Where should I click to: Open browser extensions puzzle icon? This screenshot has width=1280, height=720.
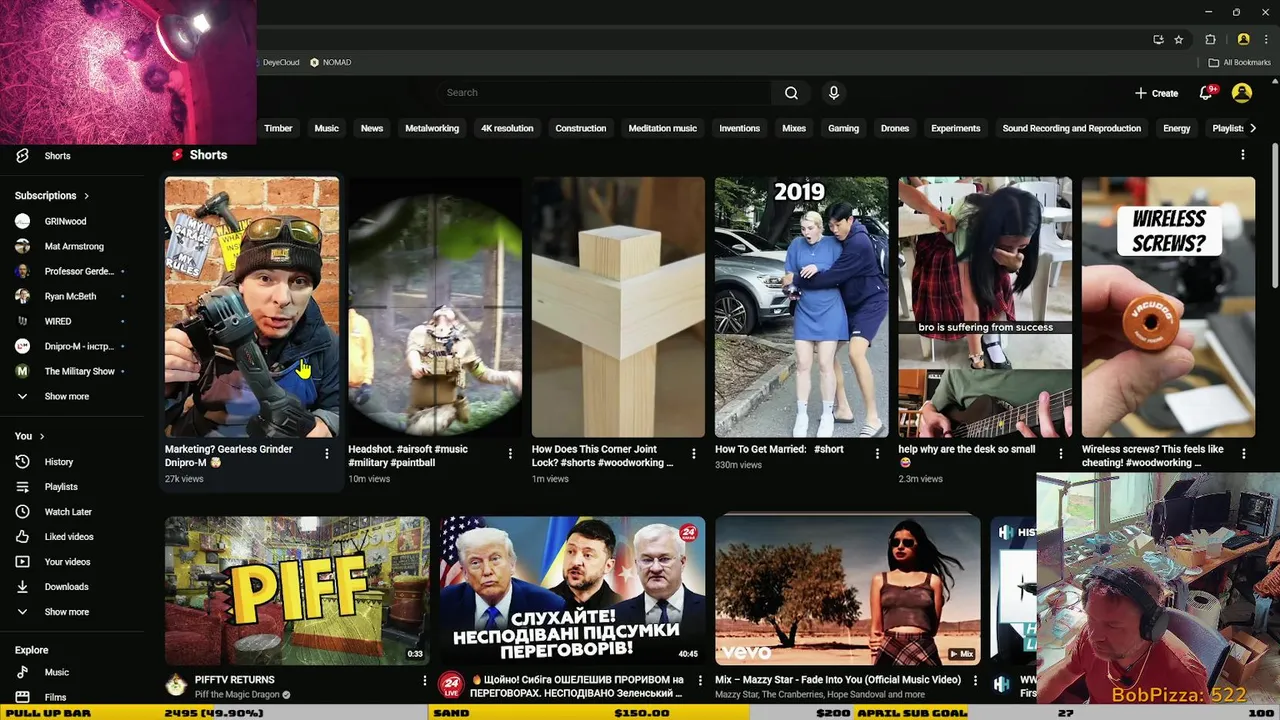click(1210, 40)
